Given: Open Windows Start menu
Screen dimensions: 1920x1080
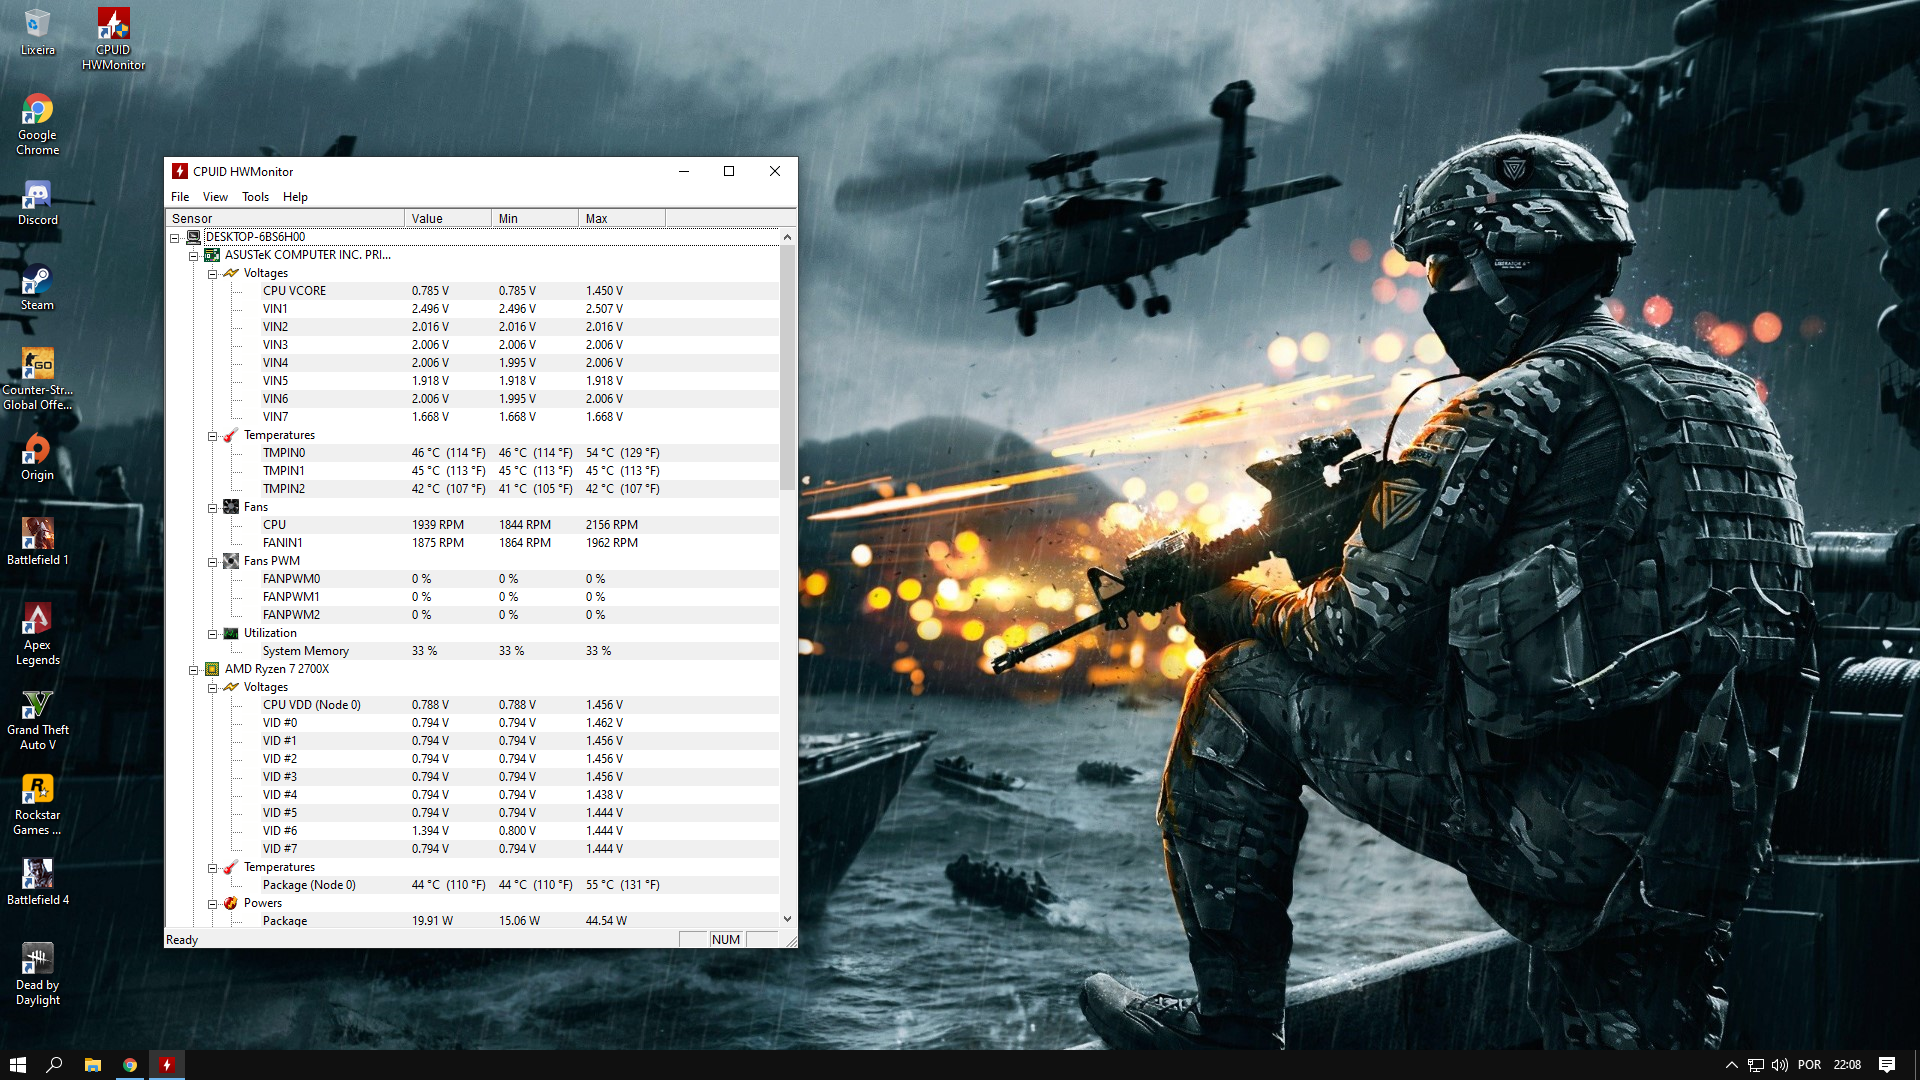Looking at the screenshot, I should pos(17,1065).
